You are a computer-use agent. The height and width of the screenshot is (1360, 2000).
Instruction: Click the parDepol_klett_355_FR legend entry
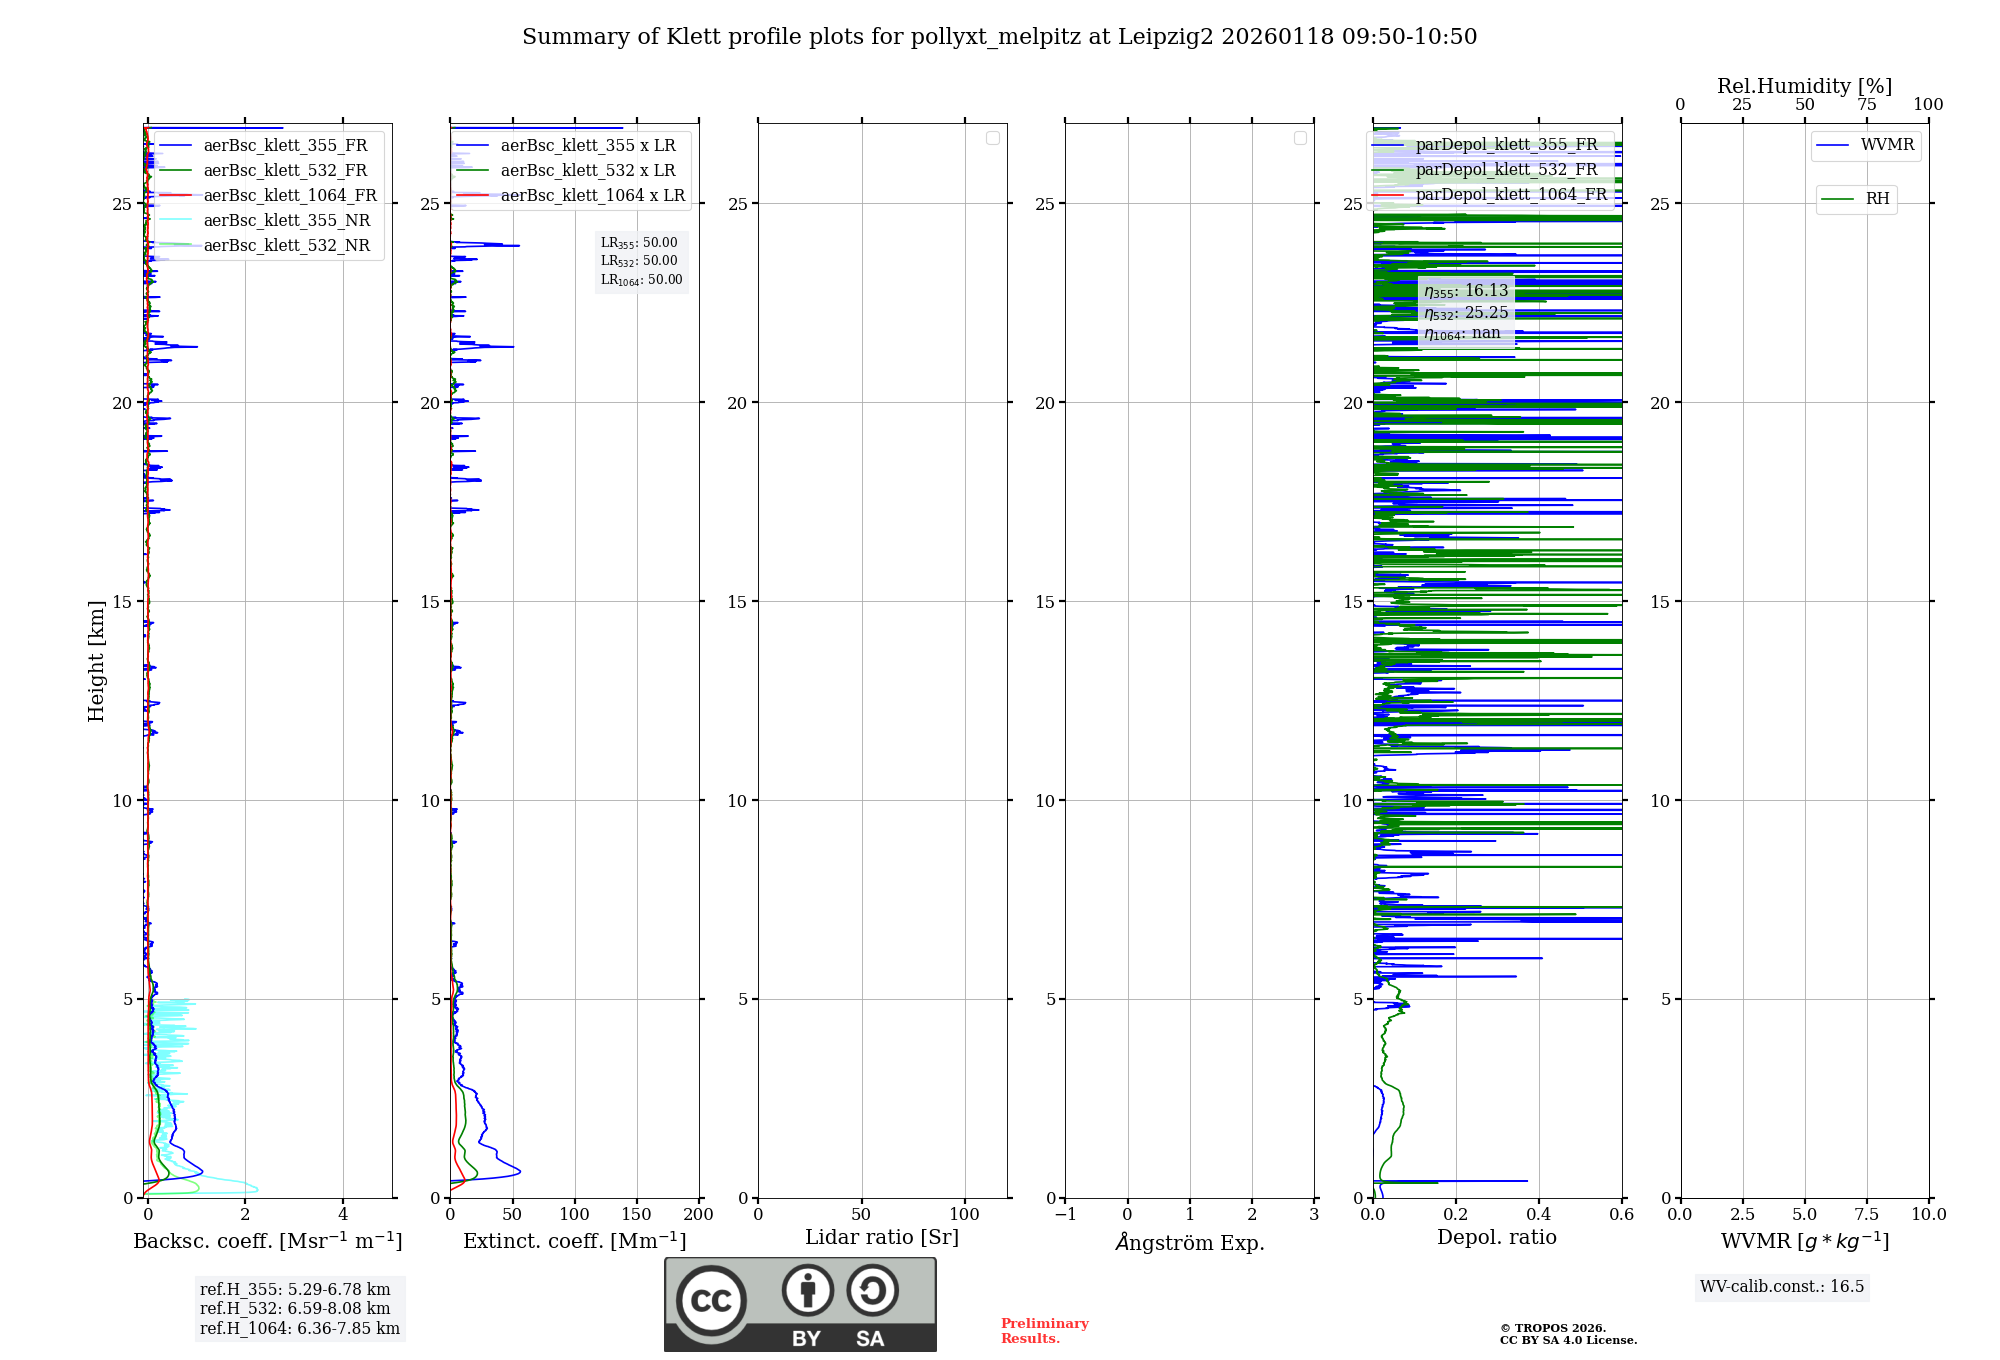(x=1506, y=144)
